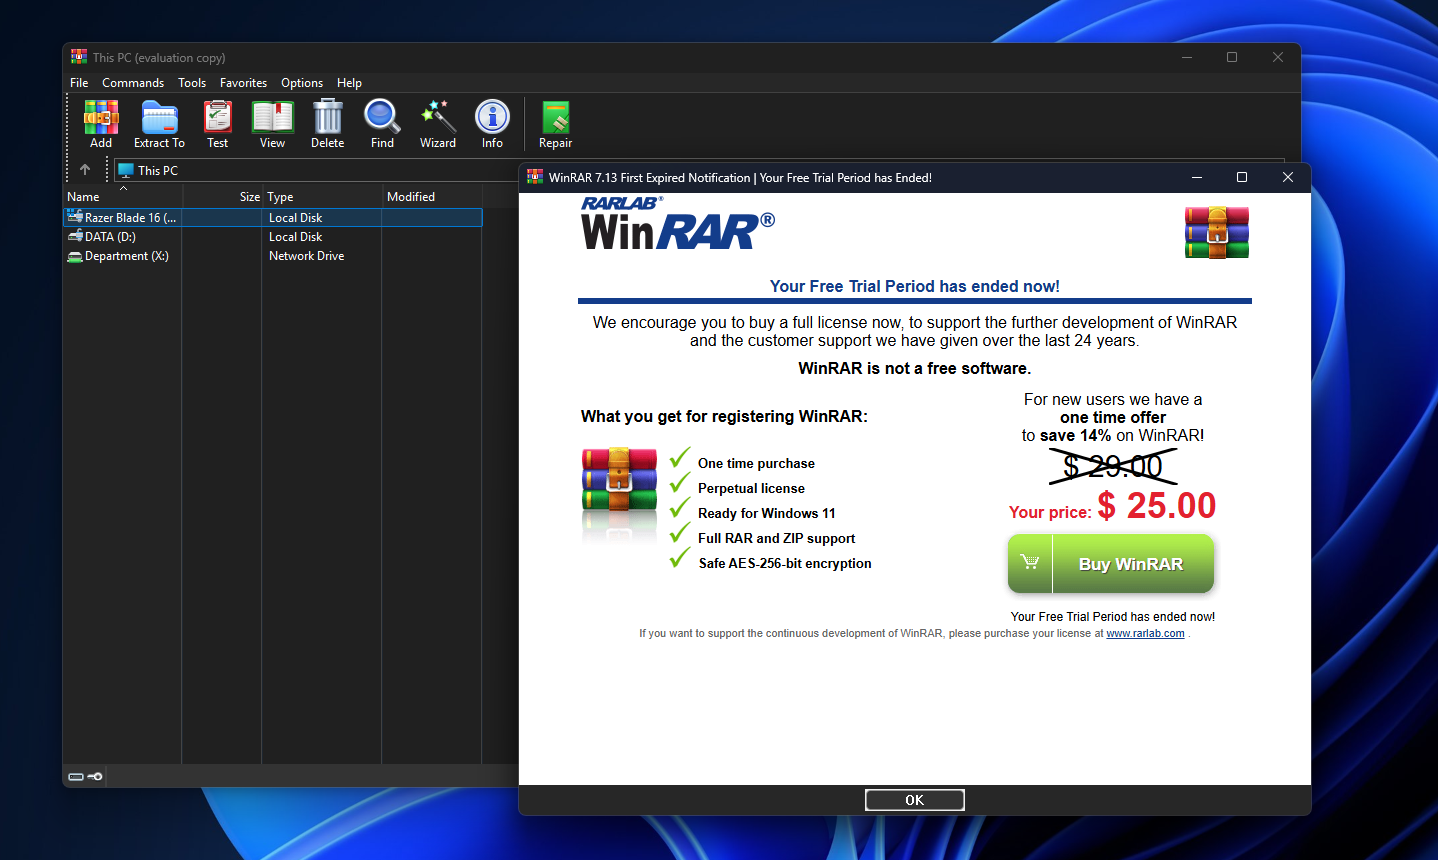
Task: Toggle the keyboard icon in the status bar
Action: point(75,776)
